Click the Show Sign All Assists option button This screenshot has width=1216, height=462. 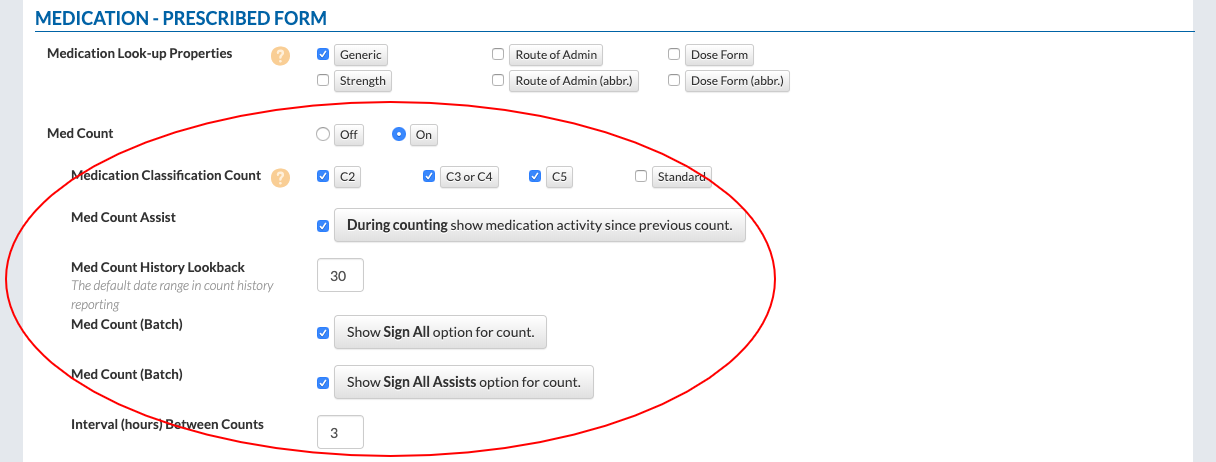tap(463, 383)
